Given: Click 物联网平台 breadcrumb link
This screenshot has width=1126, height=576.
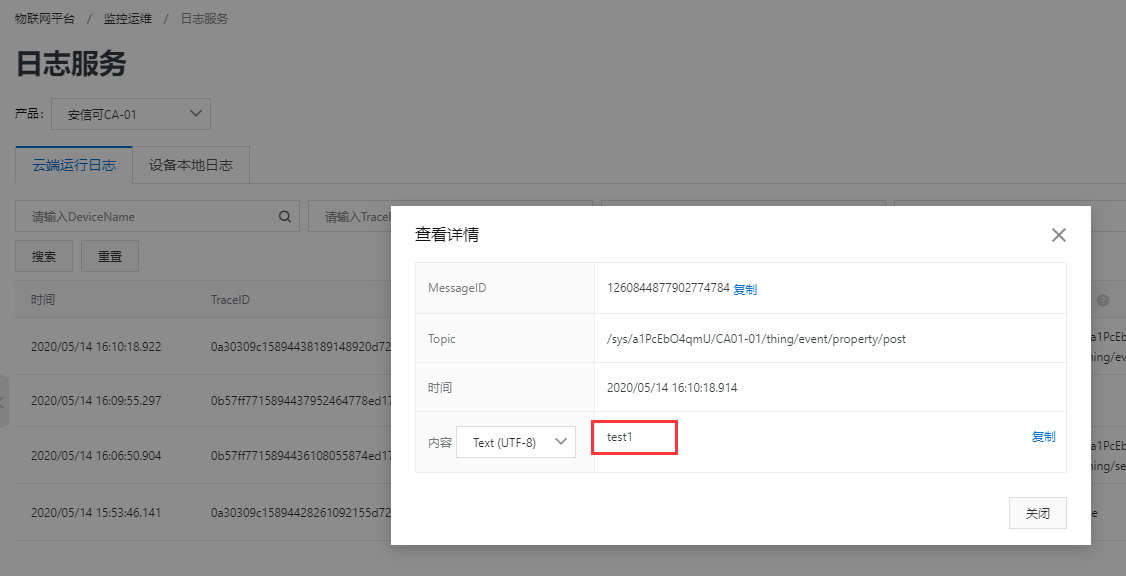Looking at the screenshot, I should pyautogui.click(x=45, y=19).
